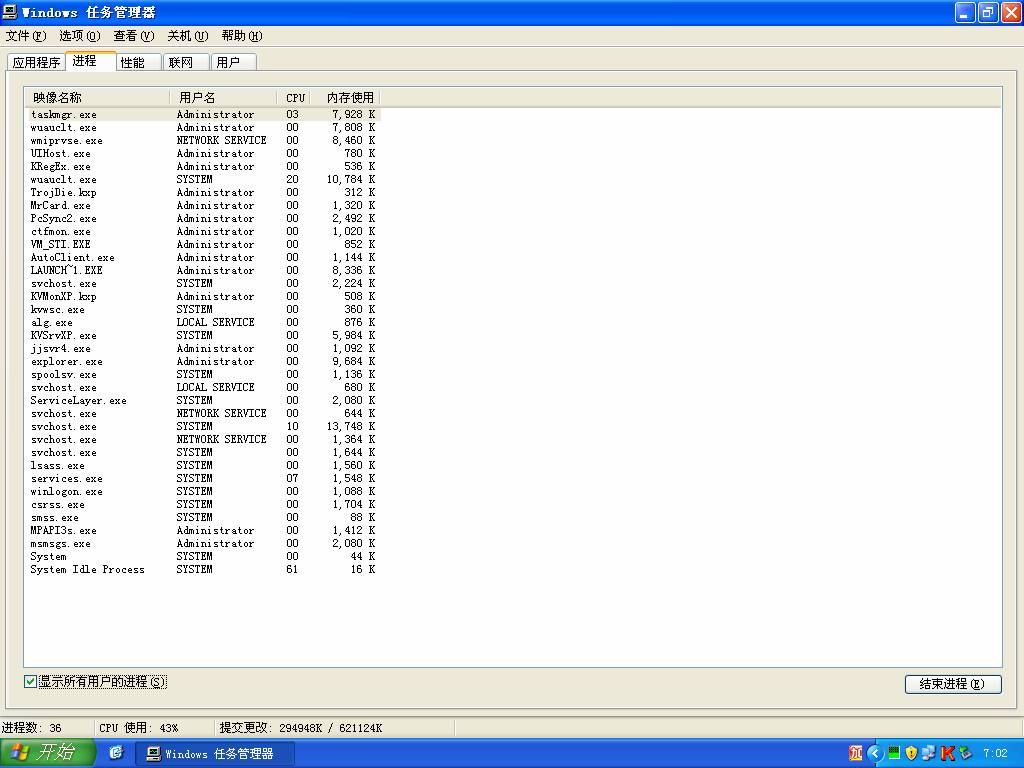This screenshot has height=768, width=1024.
Task: Click the taskbar clock showing 7:02
Action: [x=995, y=753]
